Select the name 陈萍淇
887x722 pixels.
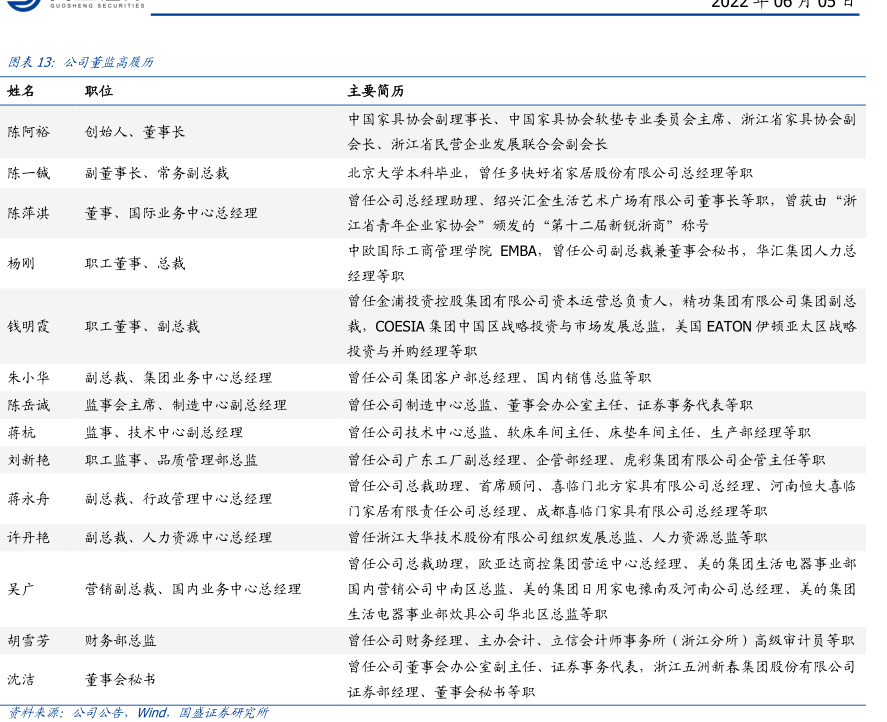pos(28,213)
